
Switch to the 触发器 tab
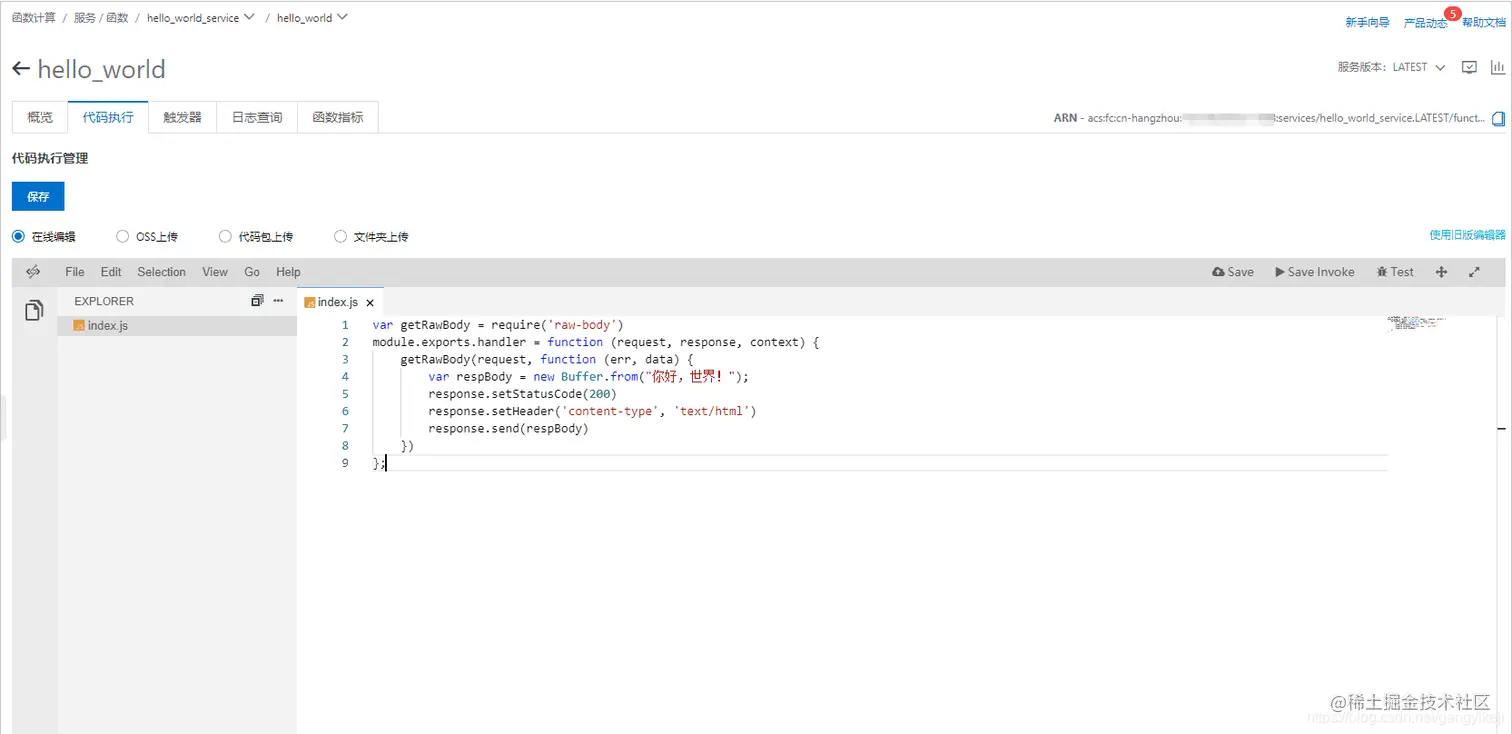click(182, 117)
